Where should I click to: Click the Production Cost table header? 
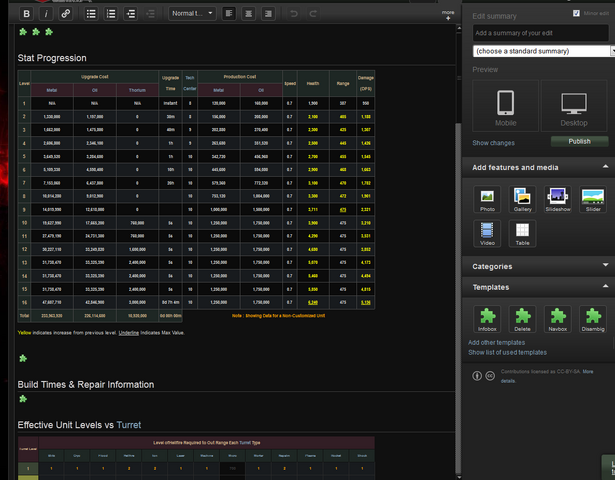(240, 77)
